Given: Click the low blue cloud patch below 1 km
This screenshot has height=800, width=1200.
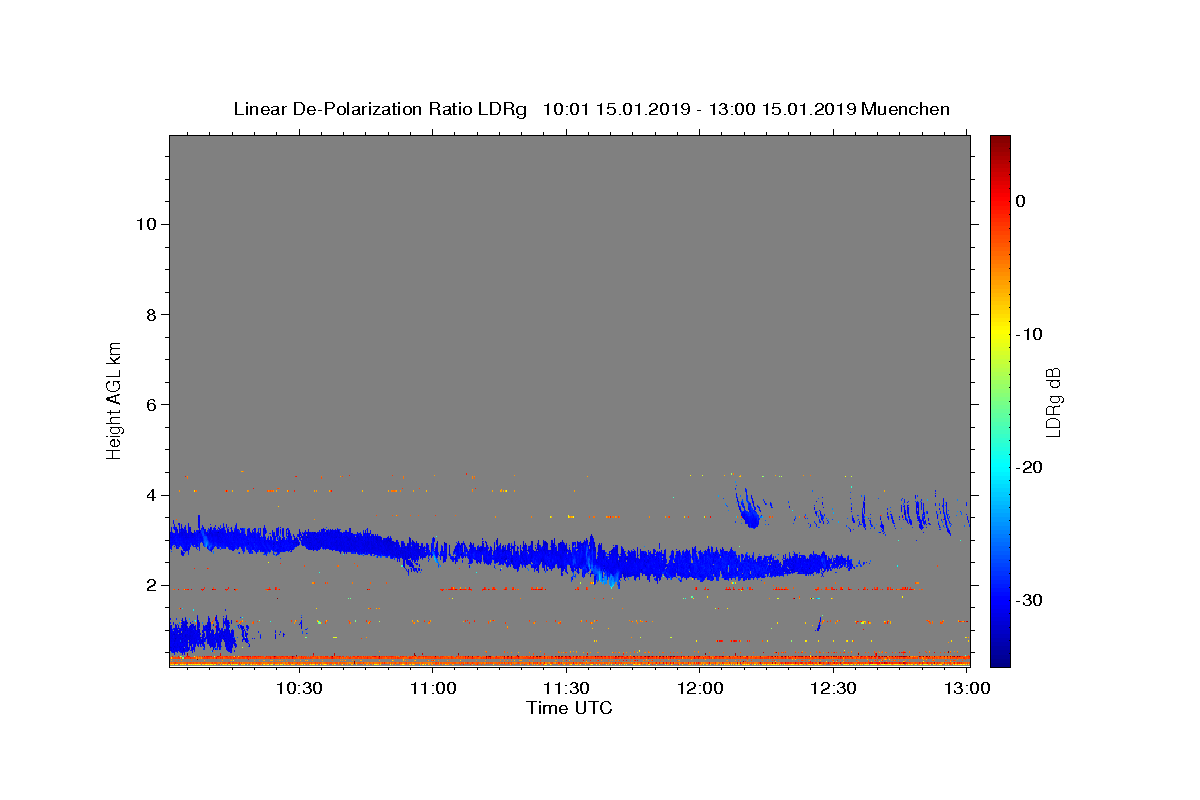Looking at the screenshot, I should [202, 634].
